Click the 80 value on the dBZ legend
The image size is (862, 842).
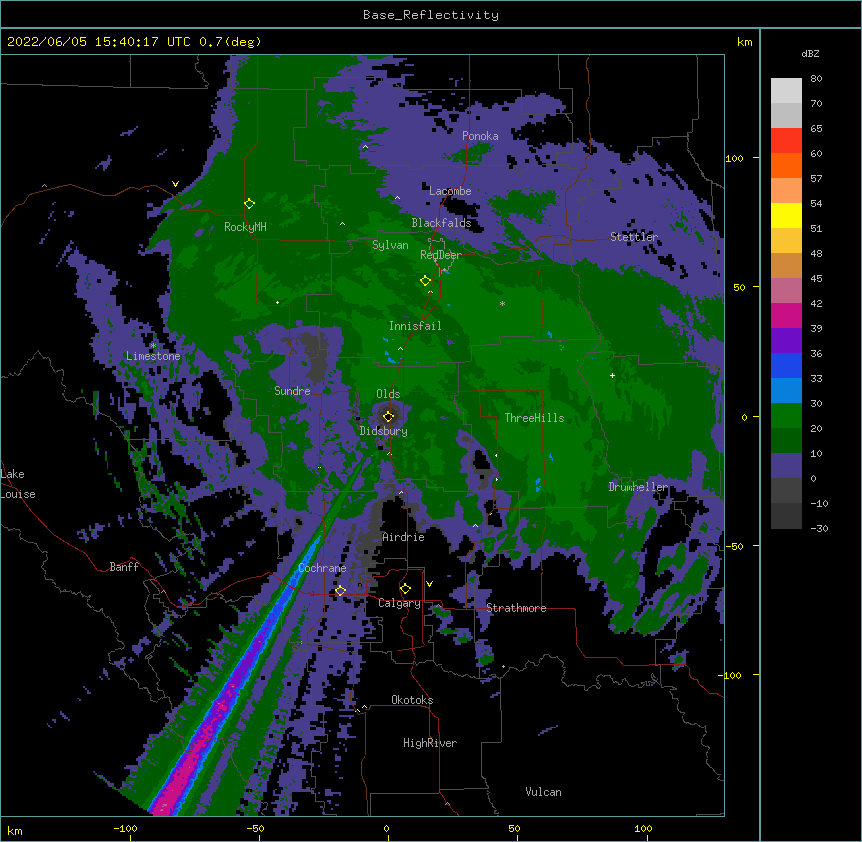click(816, 79)
